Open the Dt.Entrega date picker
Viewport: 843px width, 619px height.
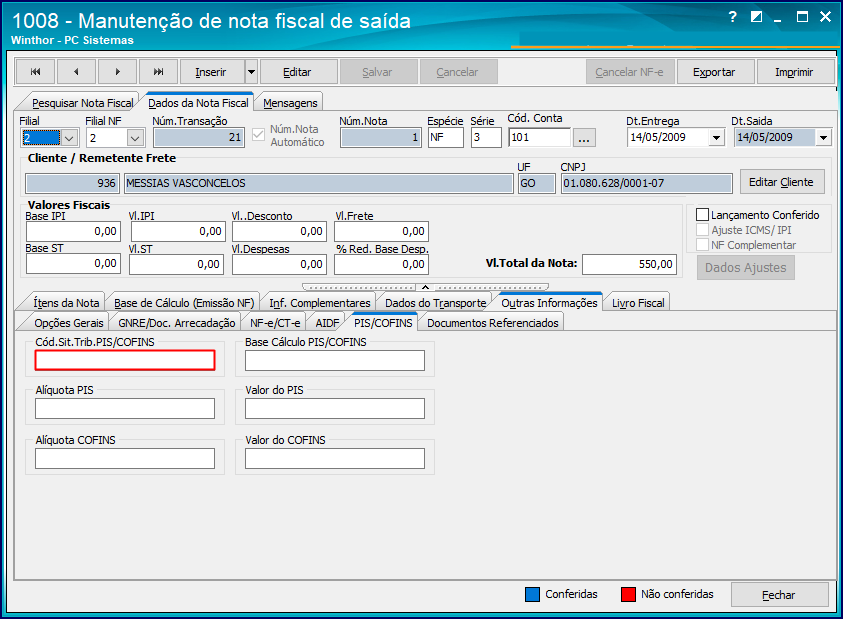[716, 138]
